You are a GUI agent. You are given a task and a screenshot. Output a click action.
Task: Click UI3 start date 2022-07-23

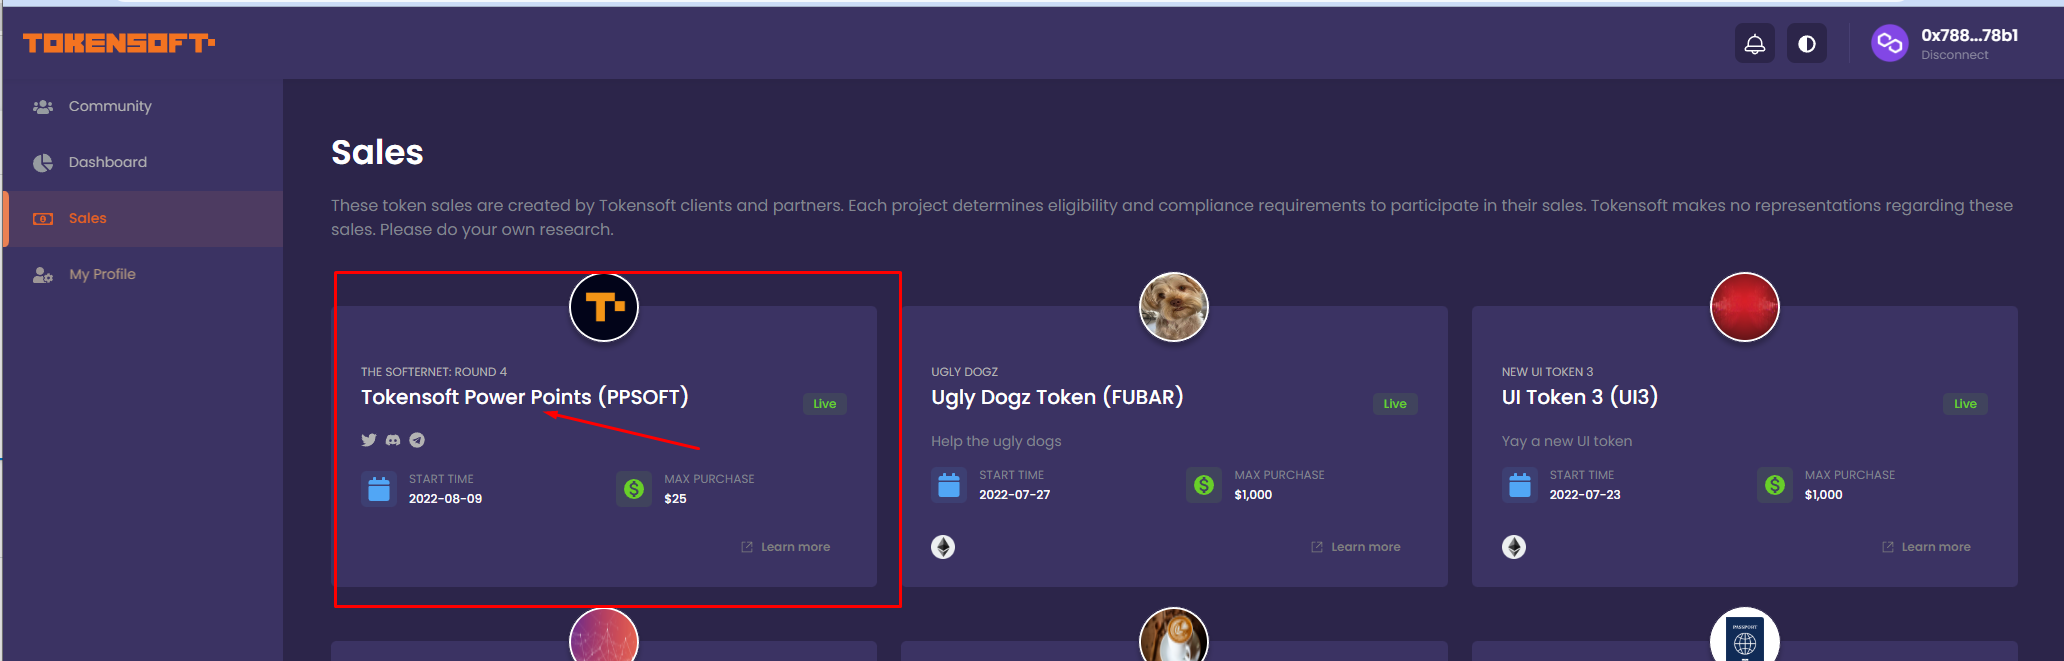[x=1585, y=495]
